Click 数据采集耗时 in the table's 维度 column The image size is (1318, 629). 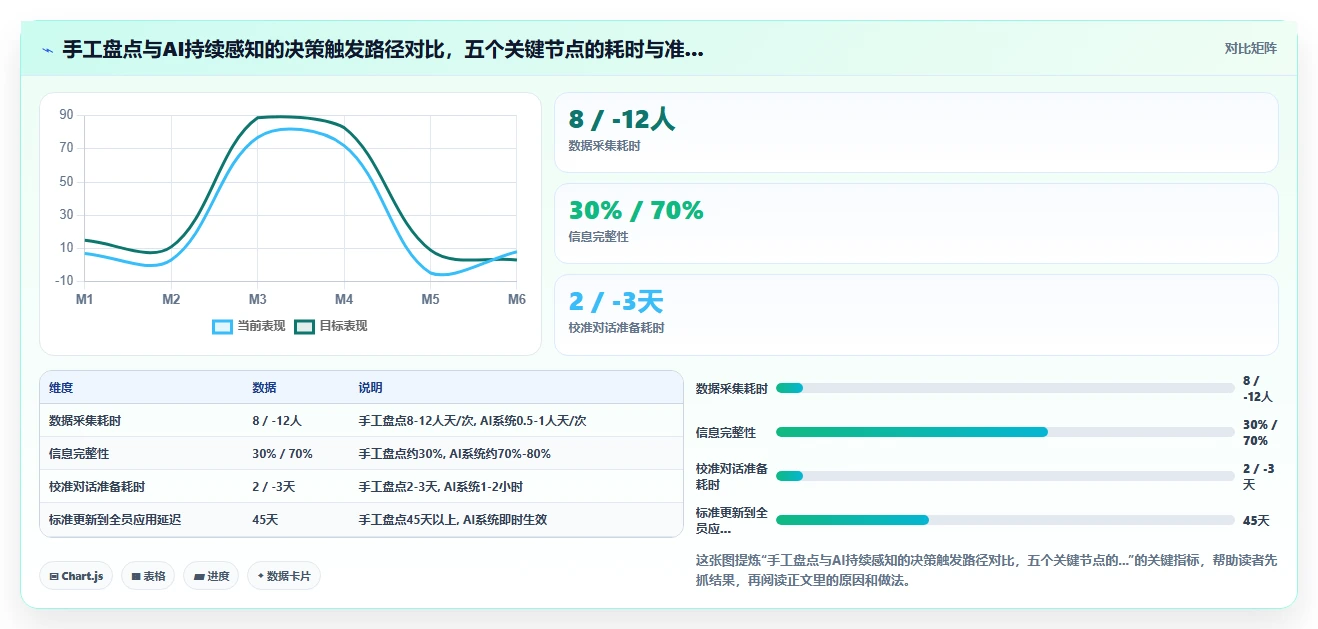(x=85, y=421)
